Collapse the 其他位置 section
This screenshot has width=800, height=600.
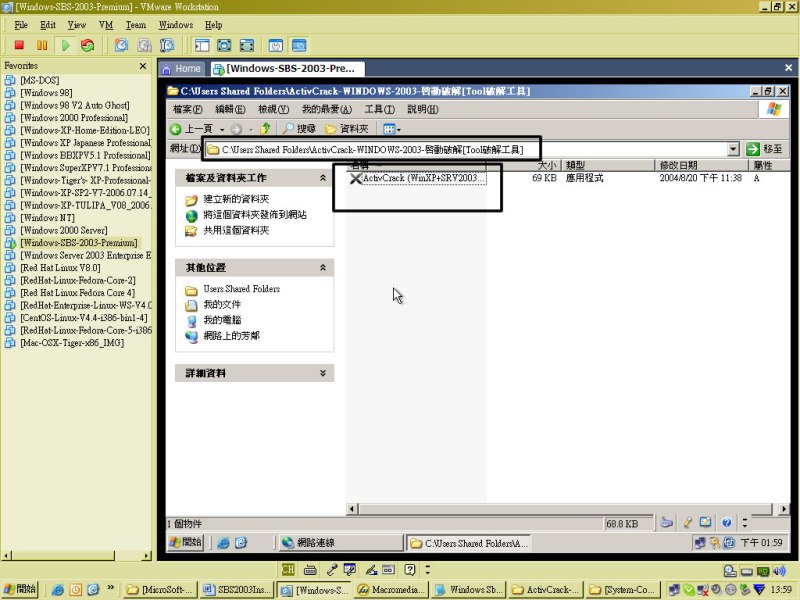(x=322, y=267)
